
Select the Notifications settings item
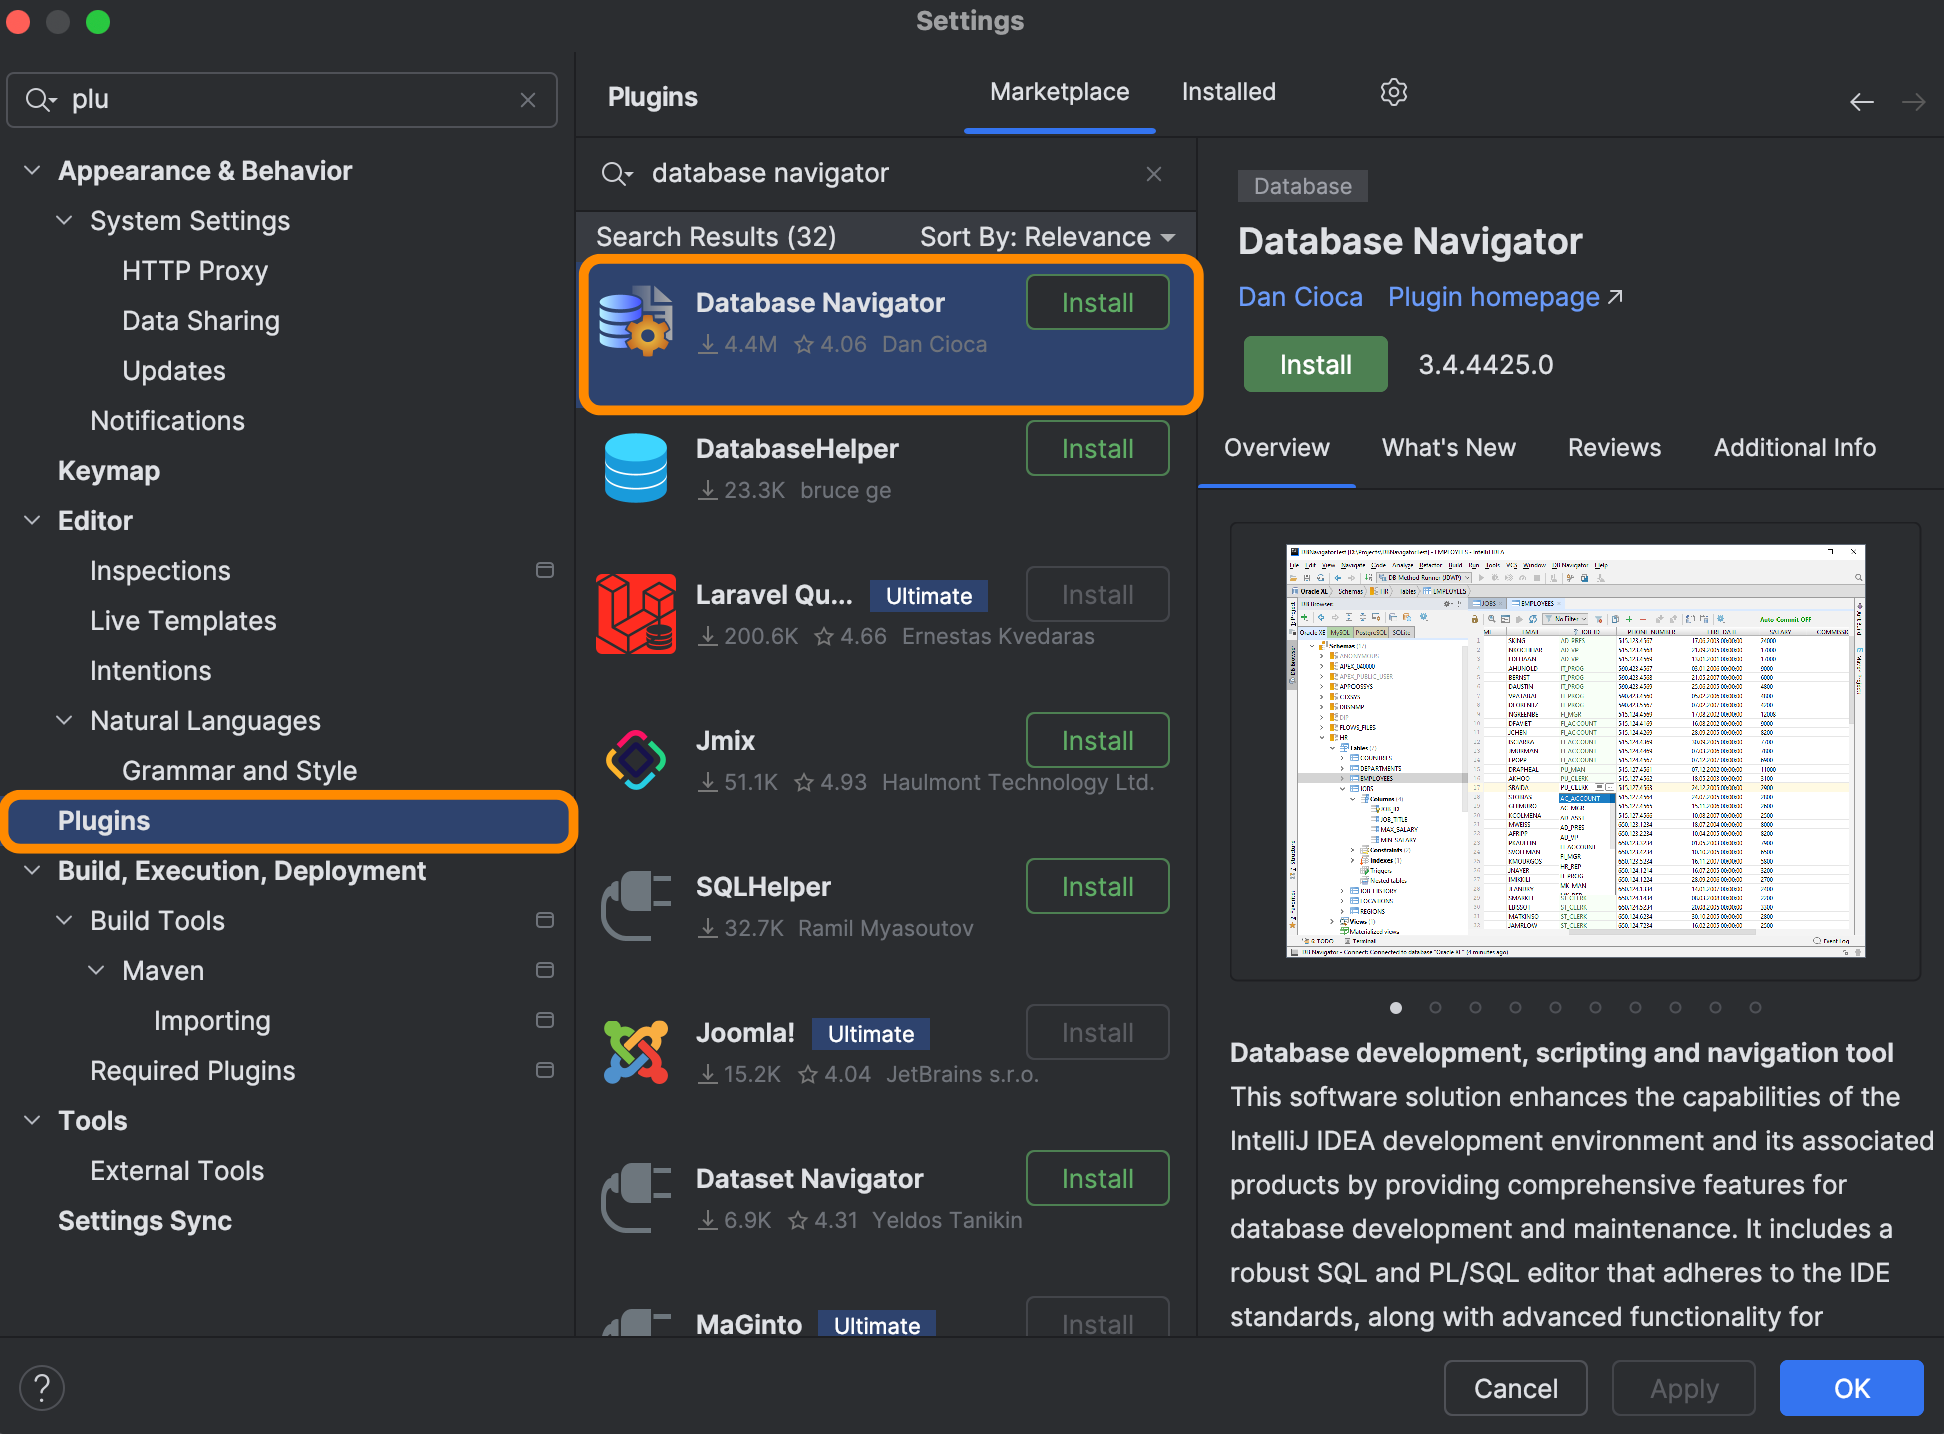(167, 421)
